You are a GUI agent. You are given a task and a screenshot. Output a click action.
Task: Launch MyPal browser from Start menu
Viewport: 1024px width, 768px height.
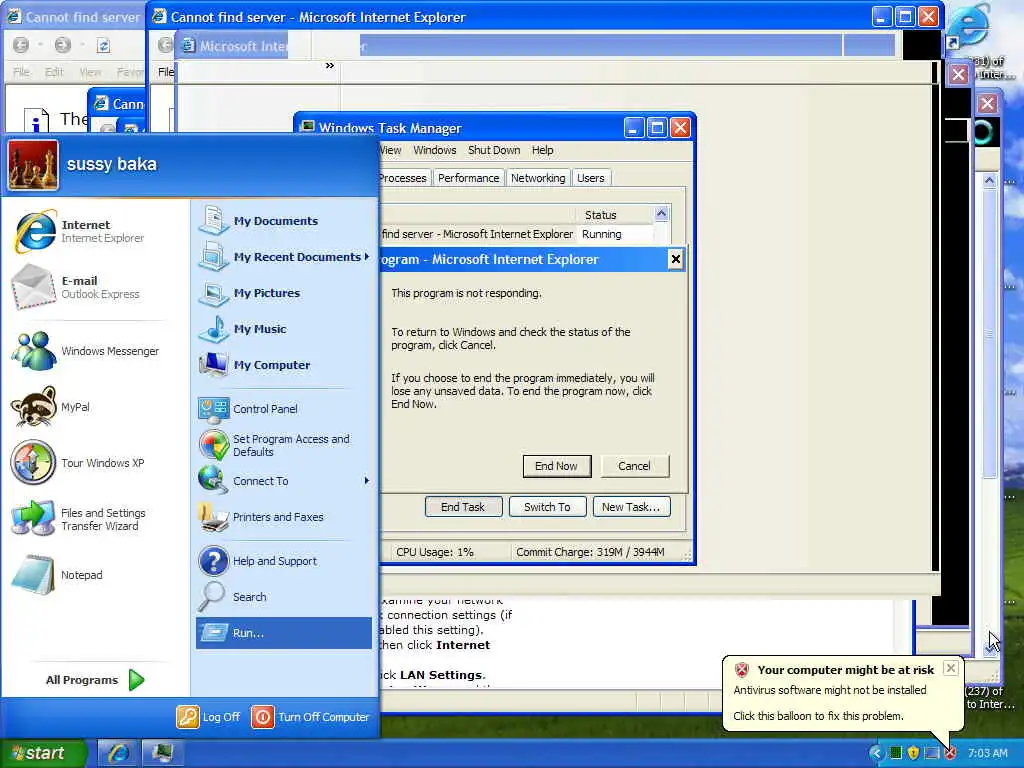pos(91,407)
